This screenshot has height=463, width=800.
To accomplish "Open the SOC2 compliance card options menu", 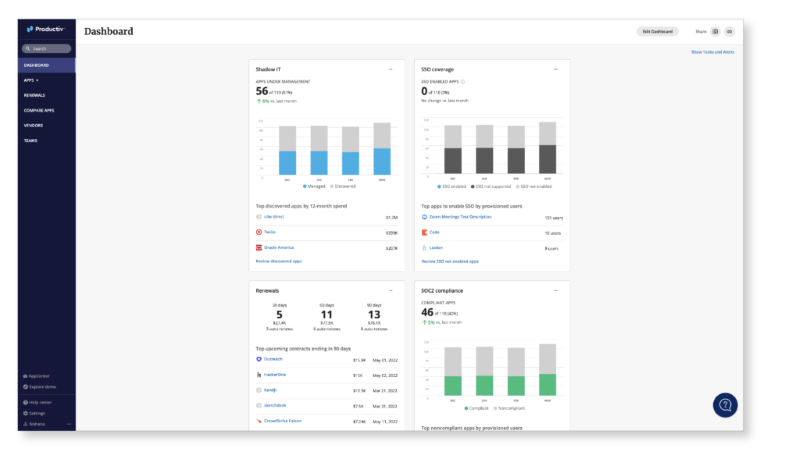I will pos(556,291).
